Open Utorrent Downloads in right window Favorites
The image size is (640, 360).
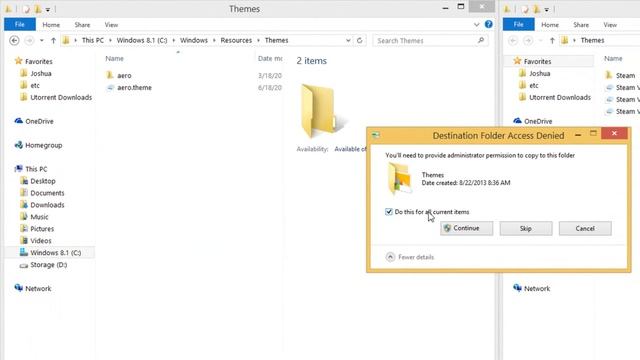(560, 98)
